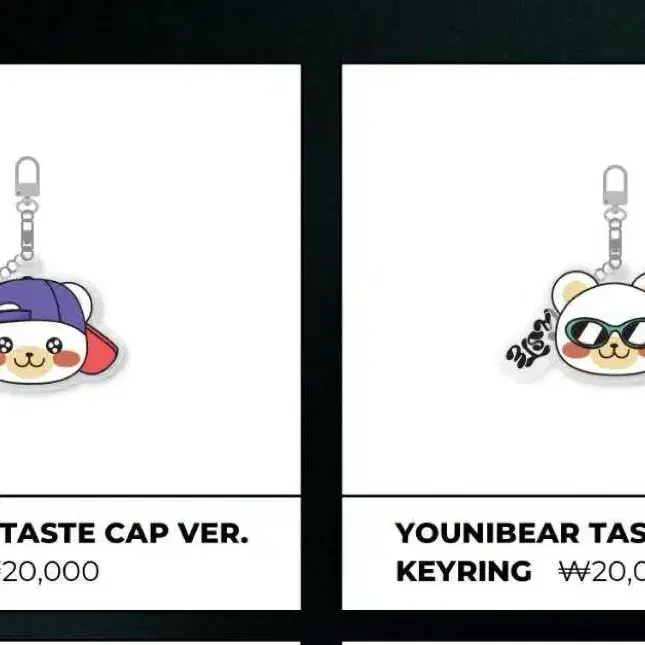Screen dimensions: 645x645
Task: Select the left product card white area
Action: [150, 280]
